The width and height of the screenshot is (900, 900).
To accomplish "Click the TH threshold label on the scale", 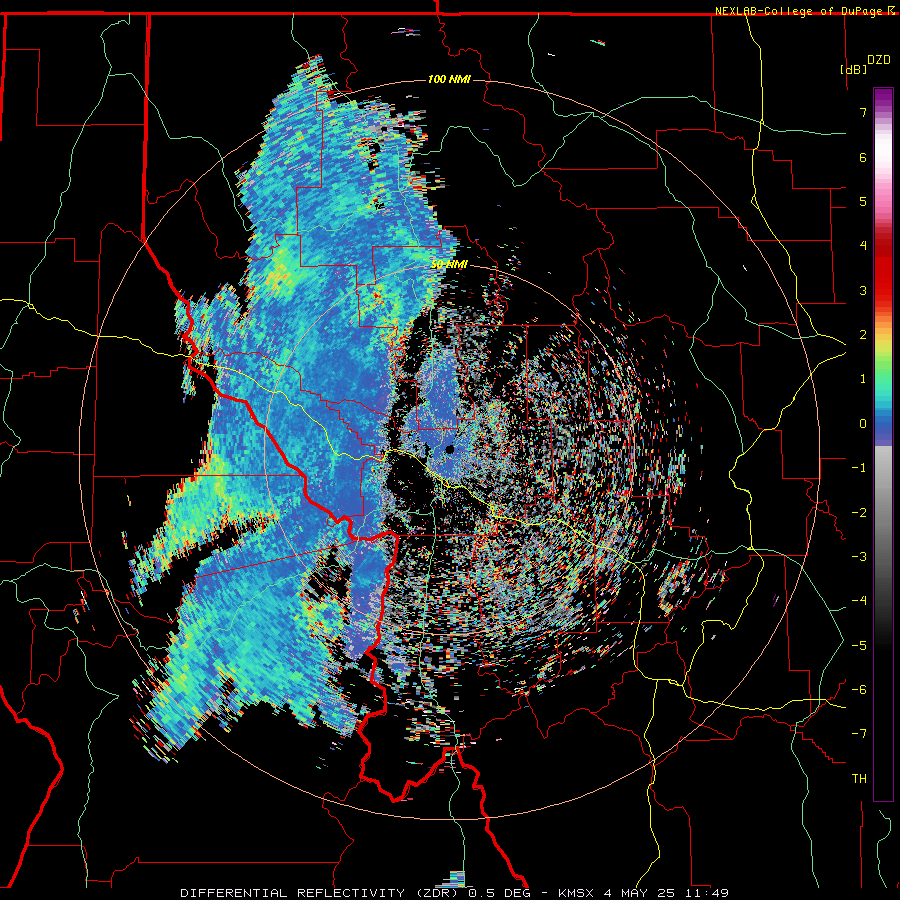I will pyautogui.click(x=859, y=779).
